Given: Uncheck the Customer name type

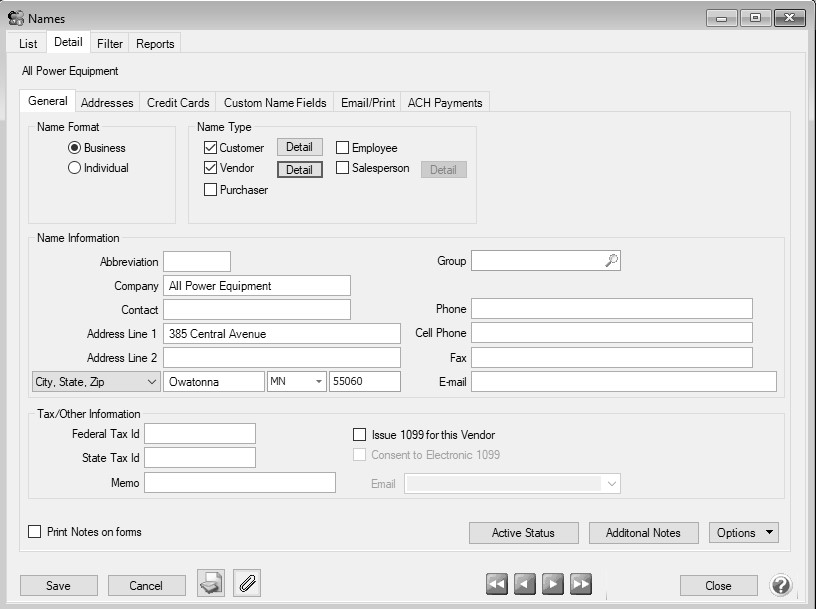Looking at the screenshot, I should [x=210, y=147].
